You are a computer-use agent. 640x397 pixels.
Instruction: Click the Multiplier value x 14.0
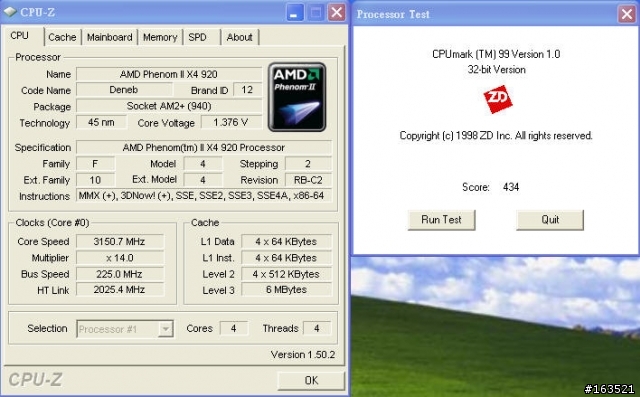(x=120, y=258)
